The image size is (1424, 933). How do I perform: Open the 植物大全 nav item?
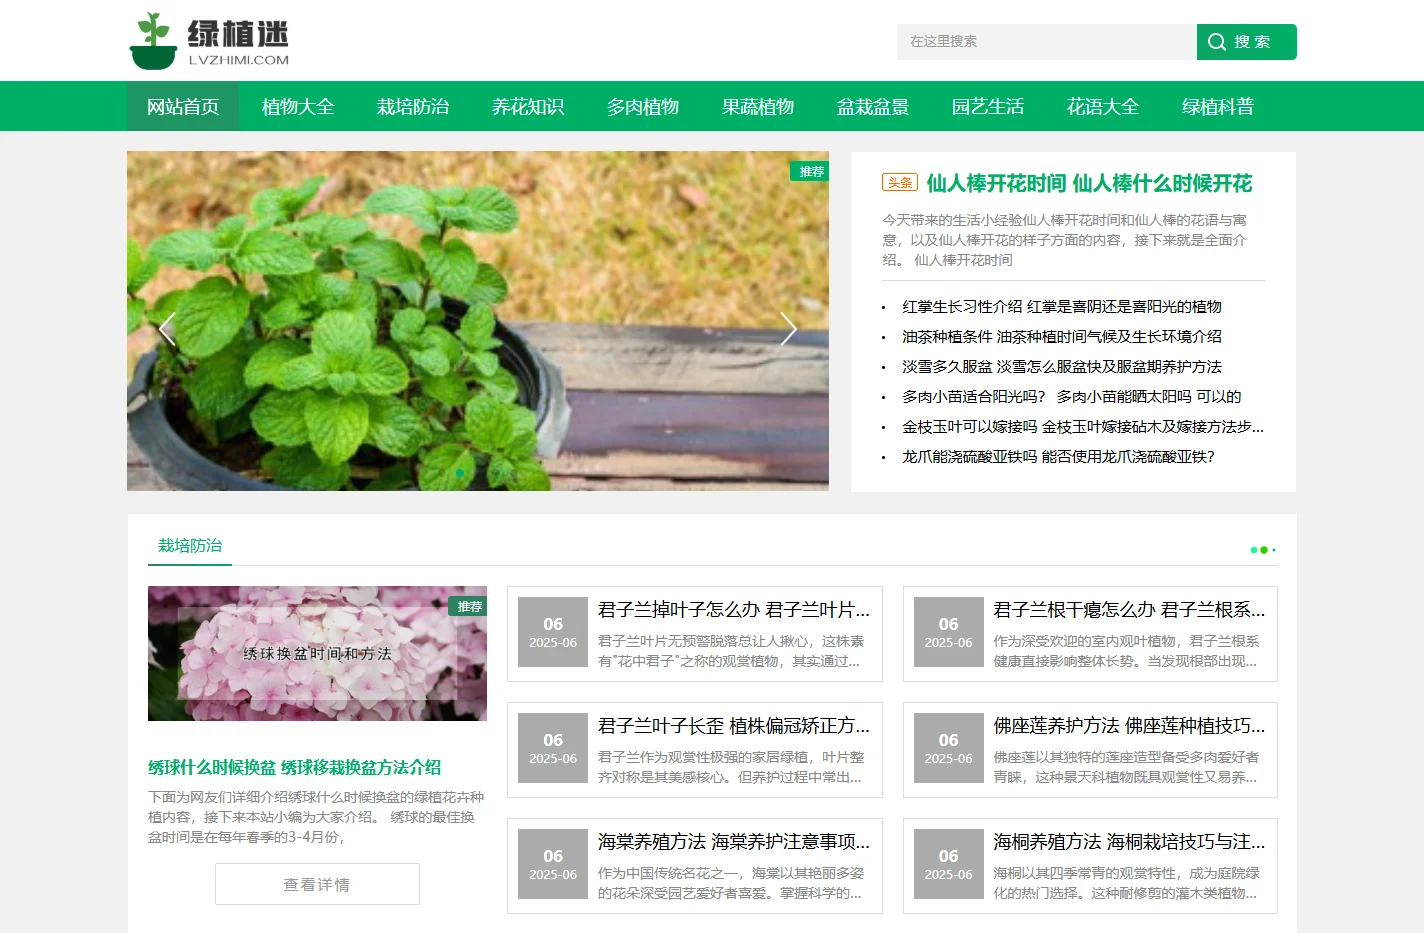pos(298,106)
